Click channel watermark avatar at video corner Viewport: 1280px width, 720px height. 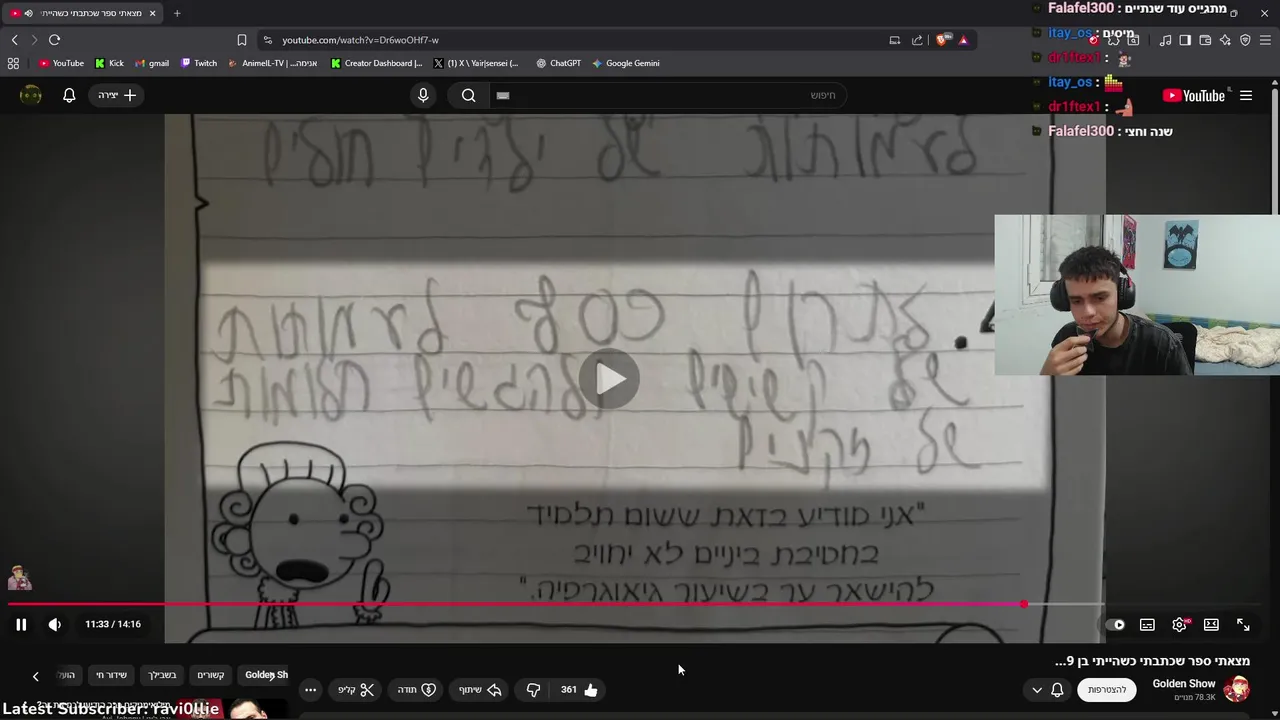(x=19, y=577)
